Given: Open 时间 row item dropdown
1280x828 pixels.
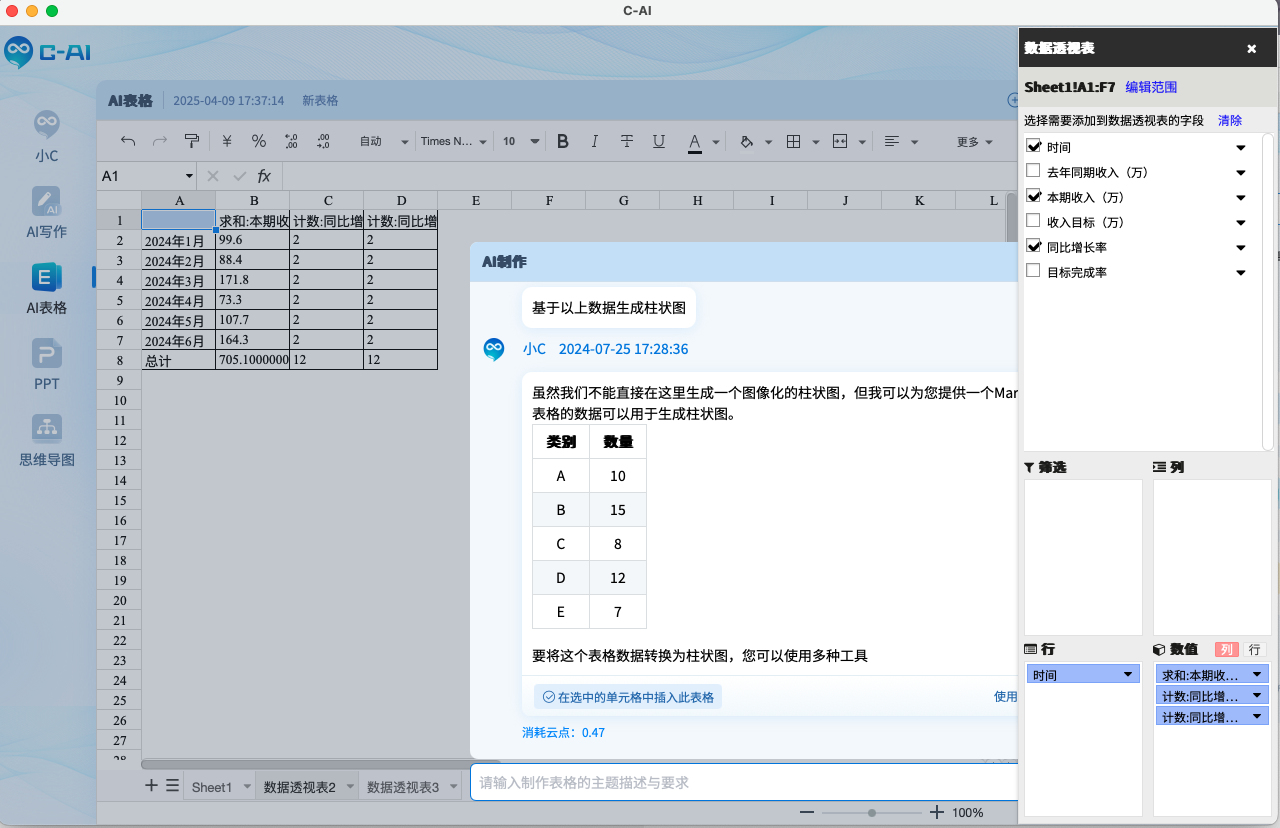Looking at the screenshot, I should click(1128, 675).
